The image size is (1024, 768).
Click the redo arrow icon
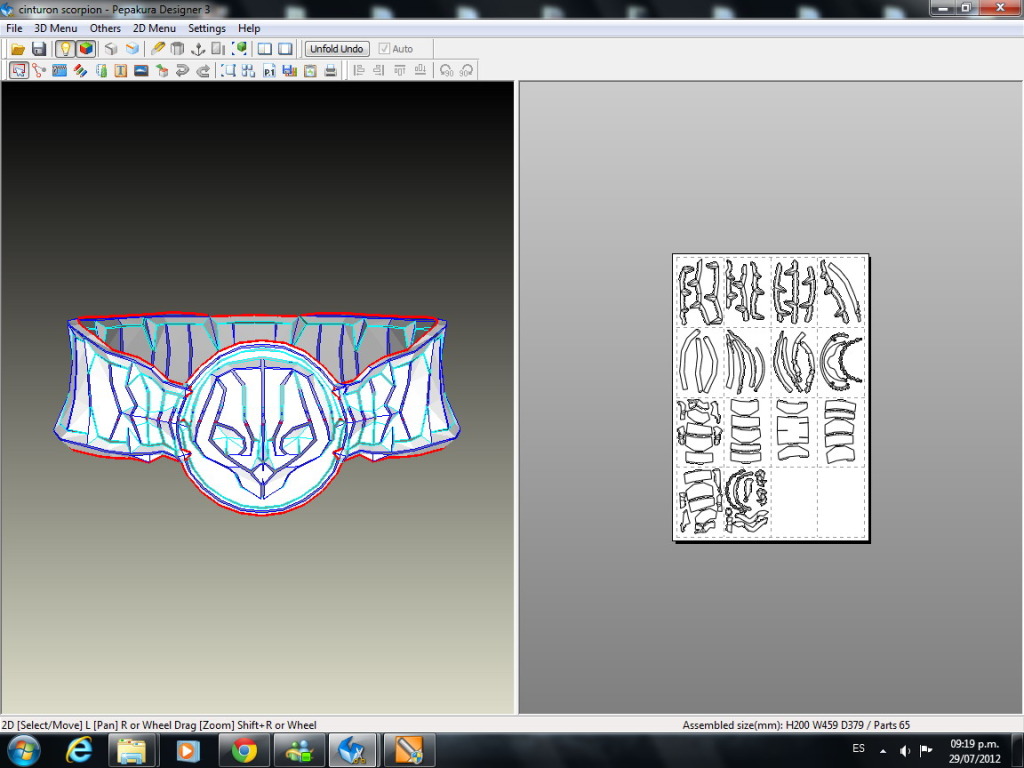[x=203, y=71]
